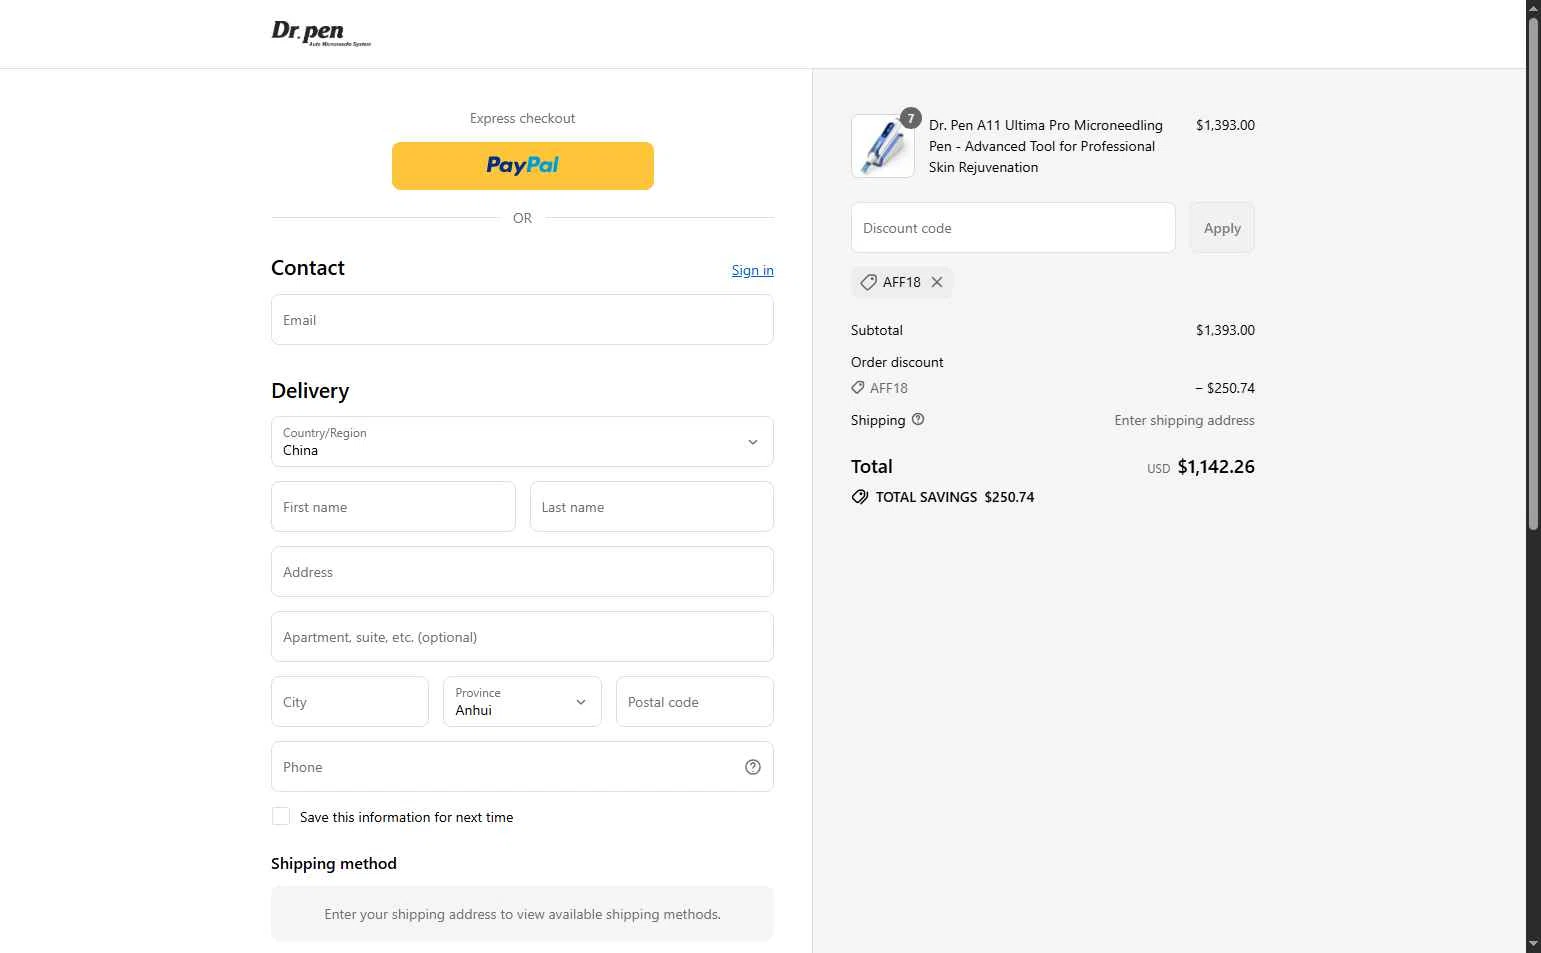This screenshot has width=1541, height=953.
Task: Click the total price $1,142.26
Action: coord(1216,467)
